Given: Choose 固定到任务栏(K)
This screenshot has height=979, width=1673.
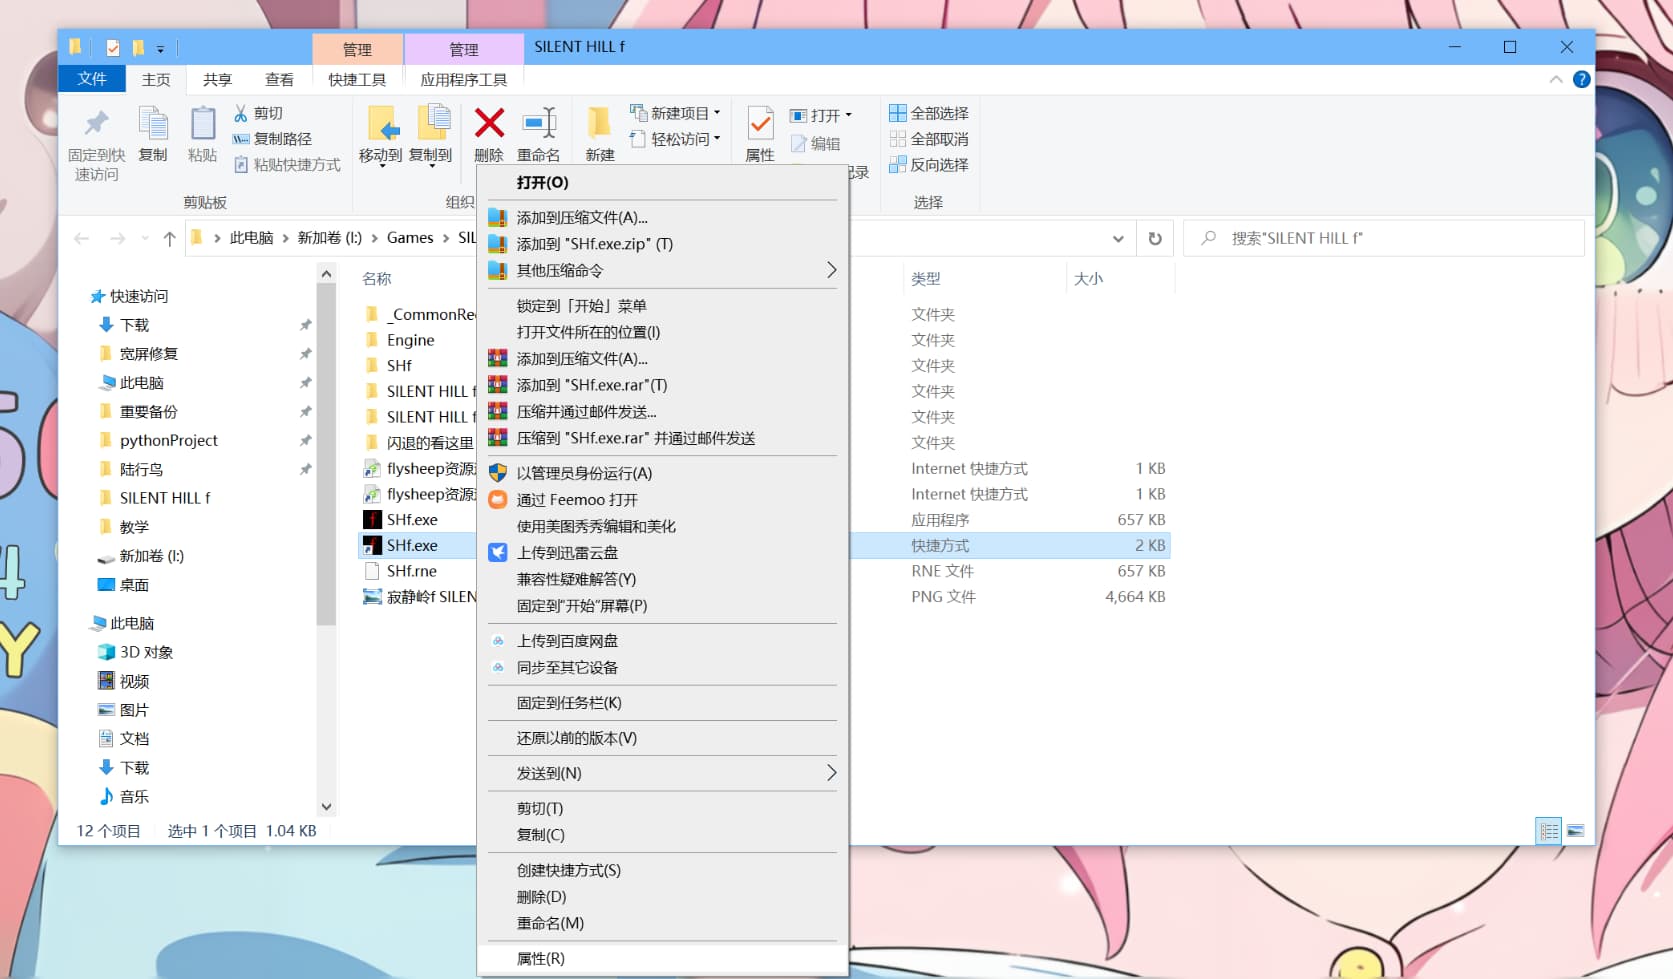Looking at the screenshot, I should 662,703.
